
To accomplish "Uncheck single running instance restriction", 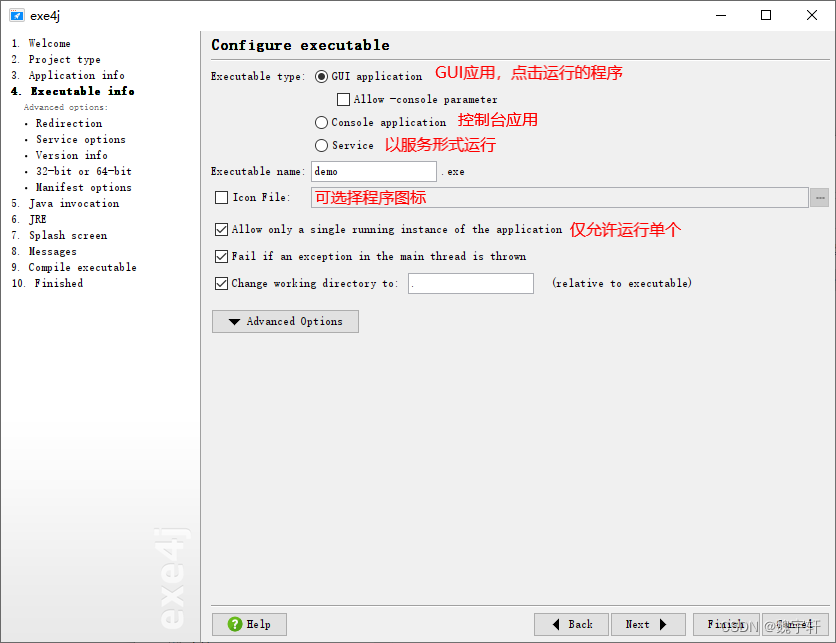I will pyautogui.click(x=221, y=229).
